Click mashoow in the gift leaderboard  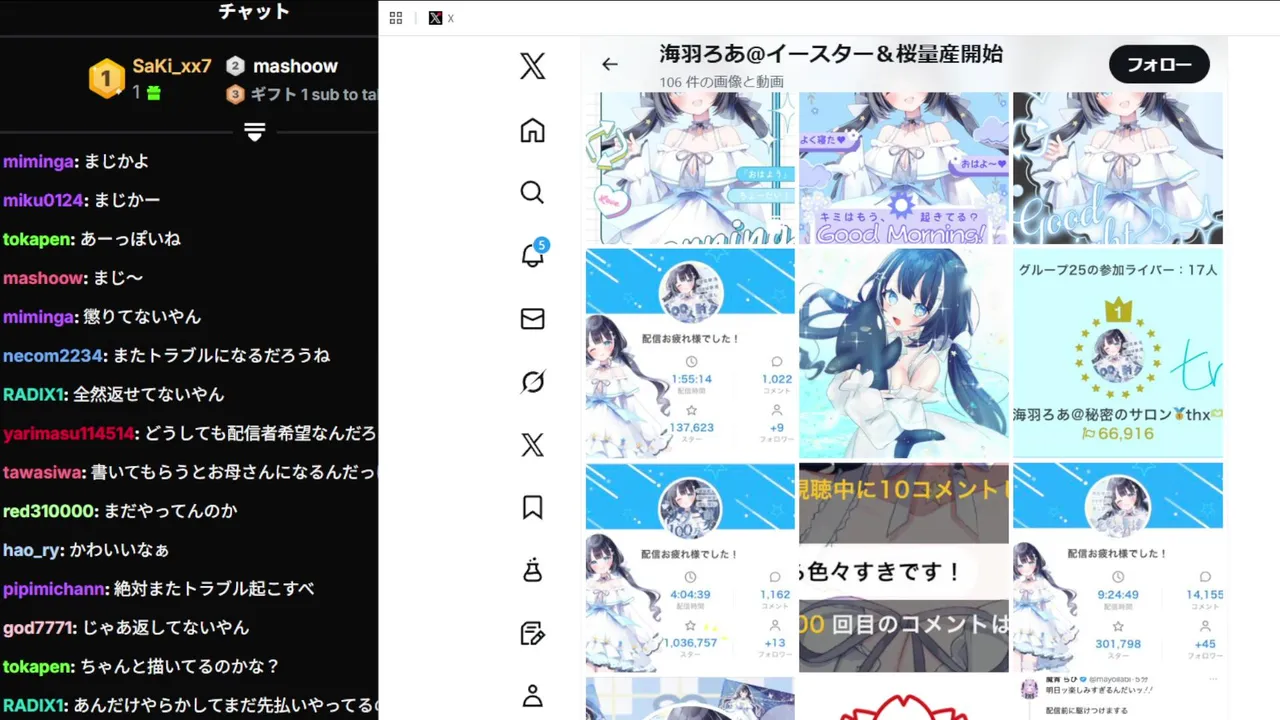pyautogui.click(x=295, y=66)
